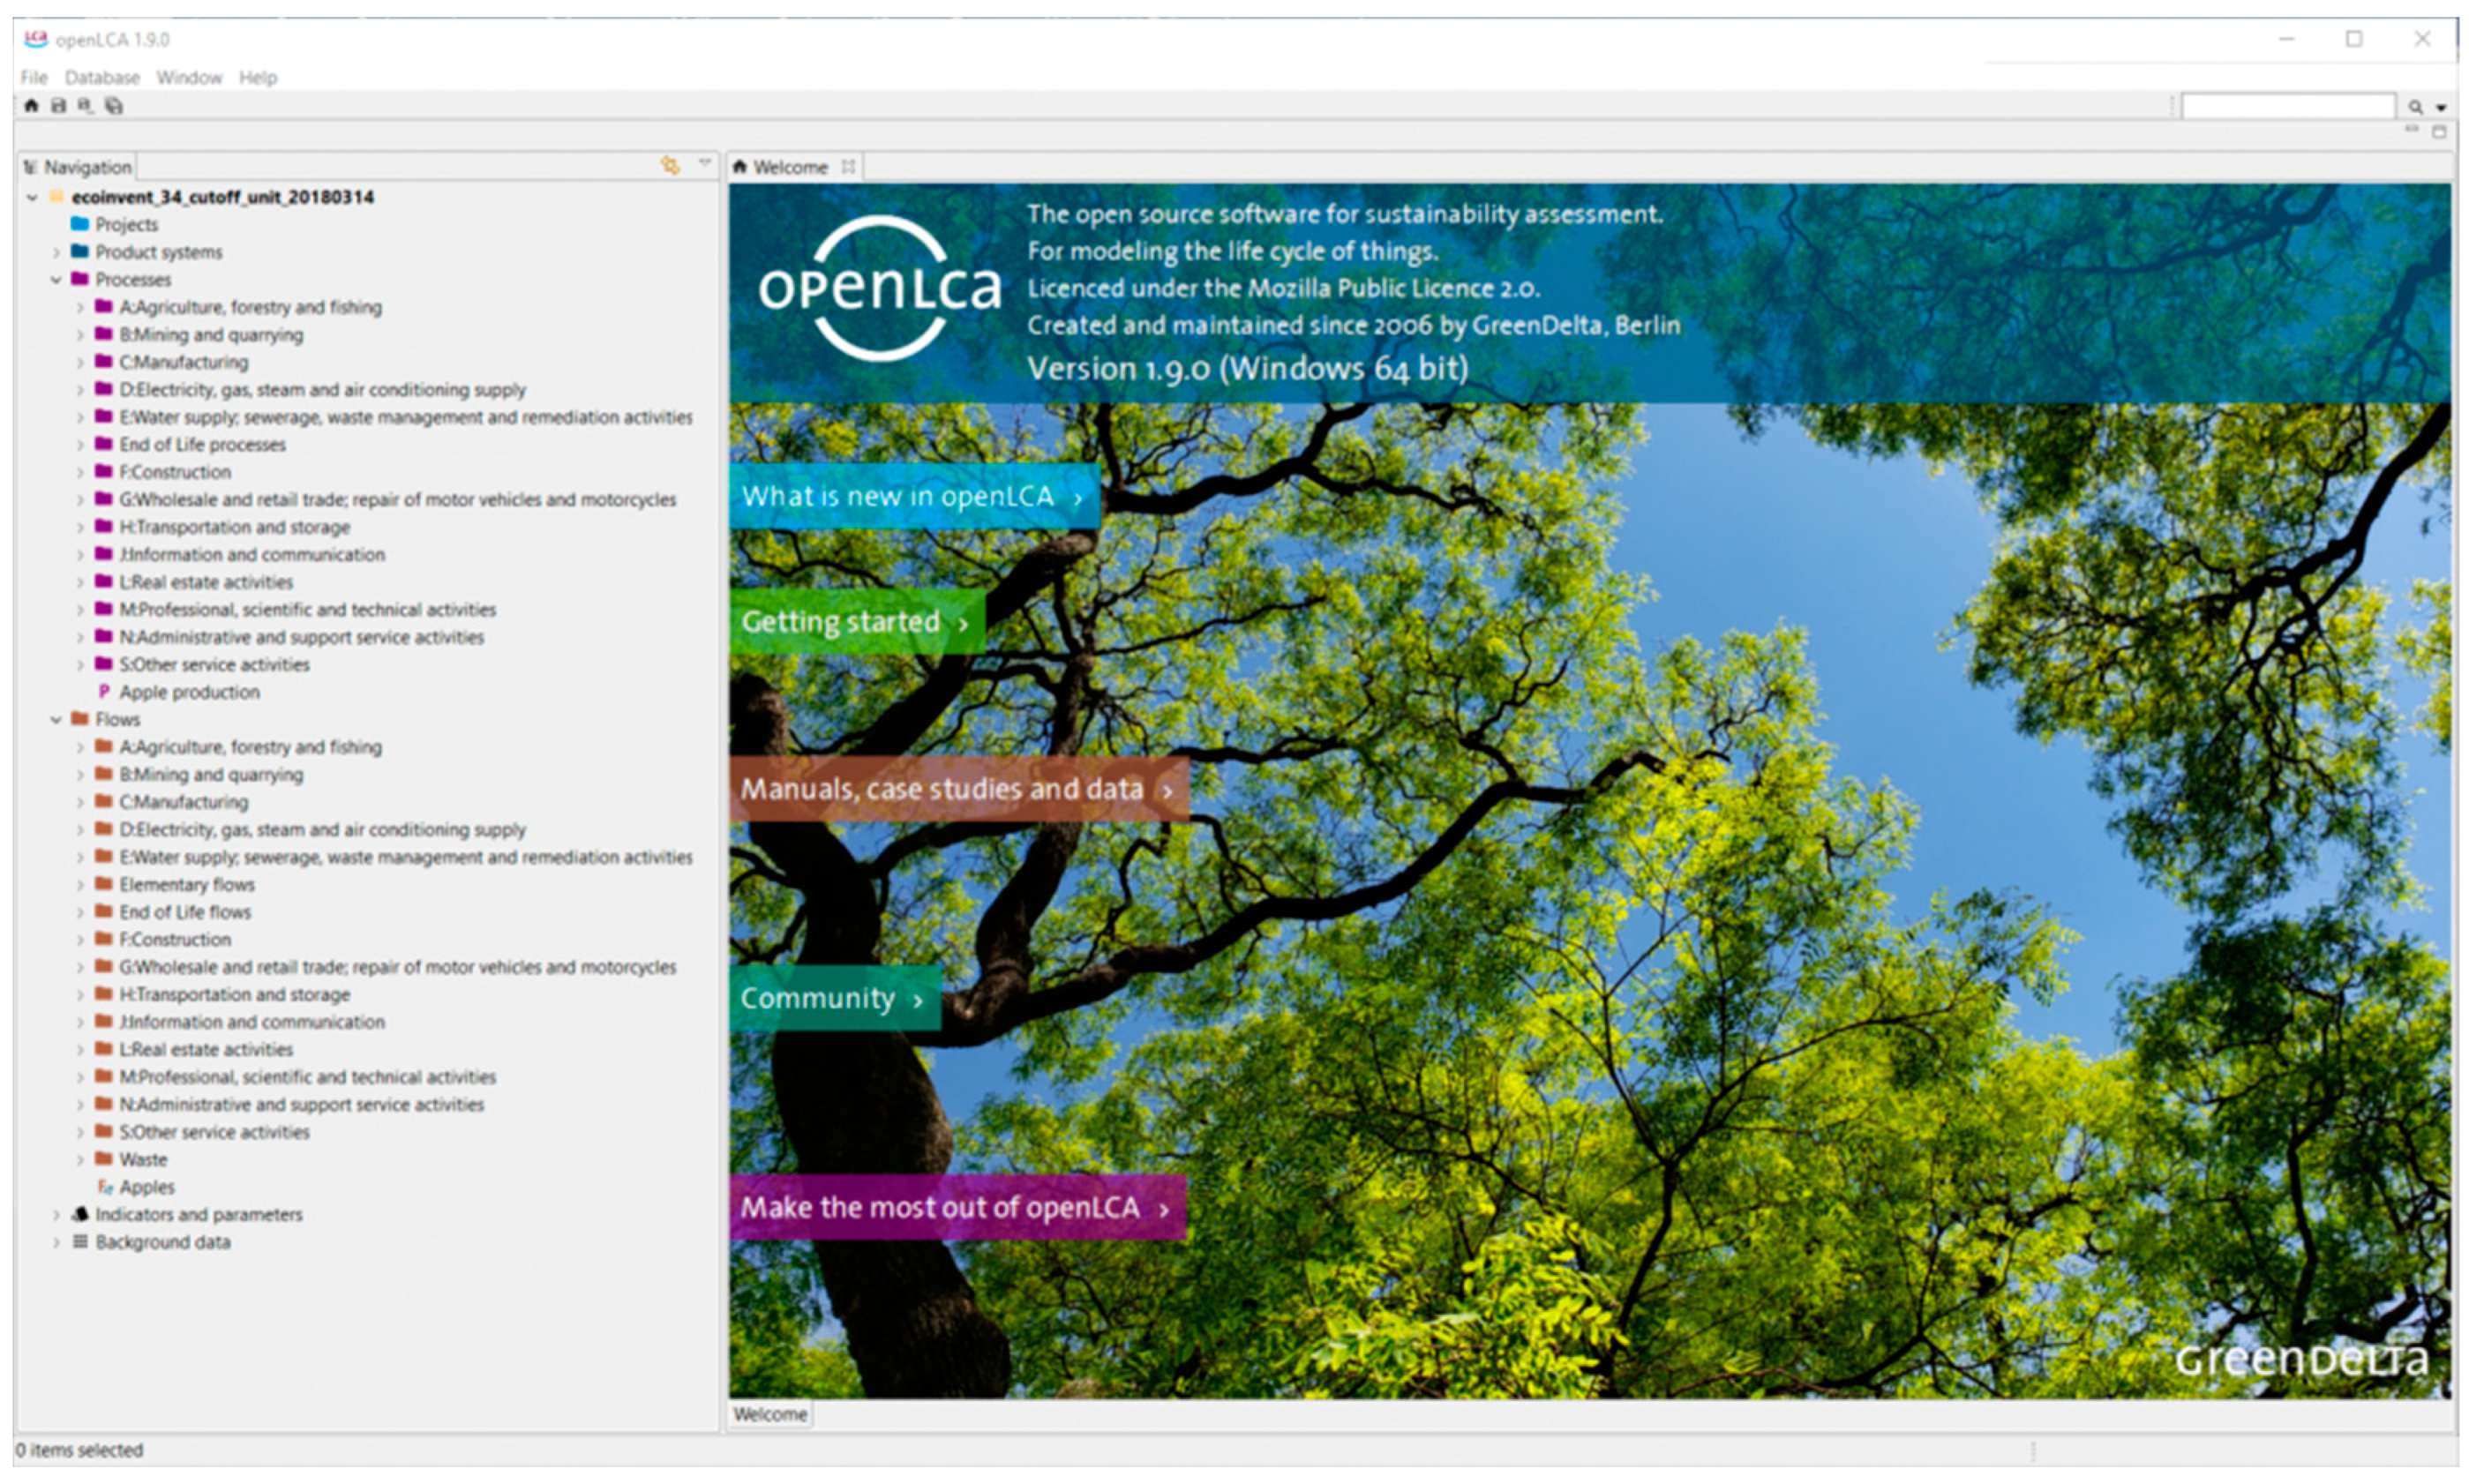Expand the Background data node

click(x=56, y=1242)
